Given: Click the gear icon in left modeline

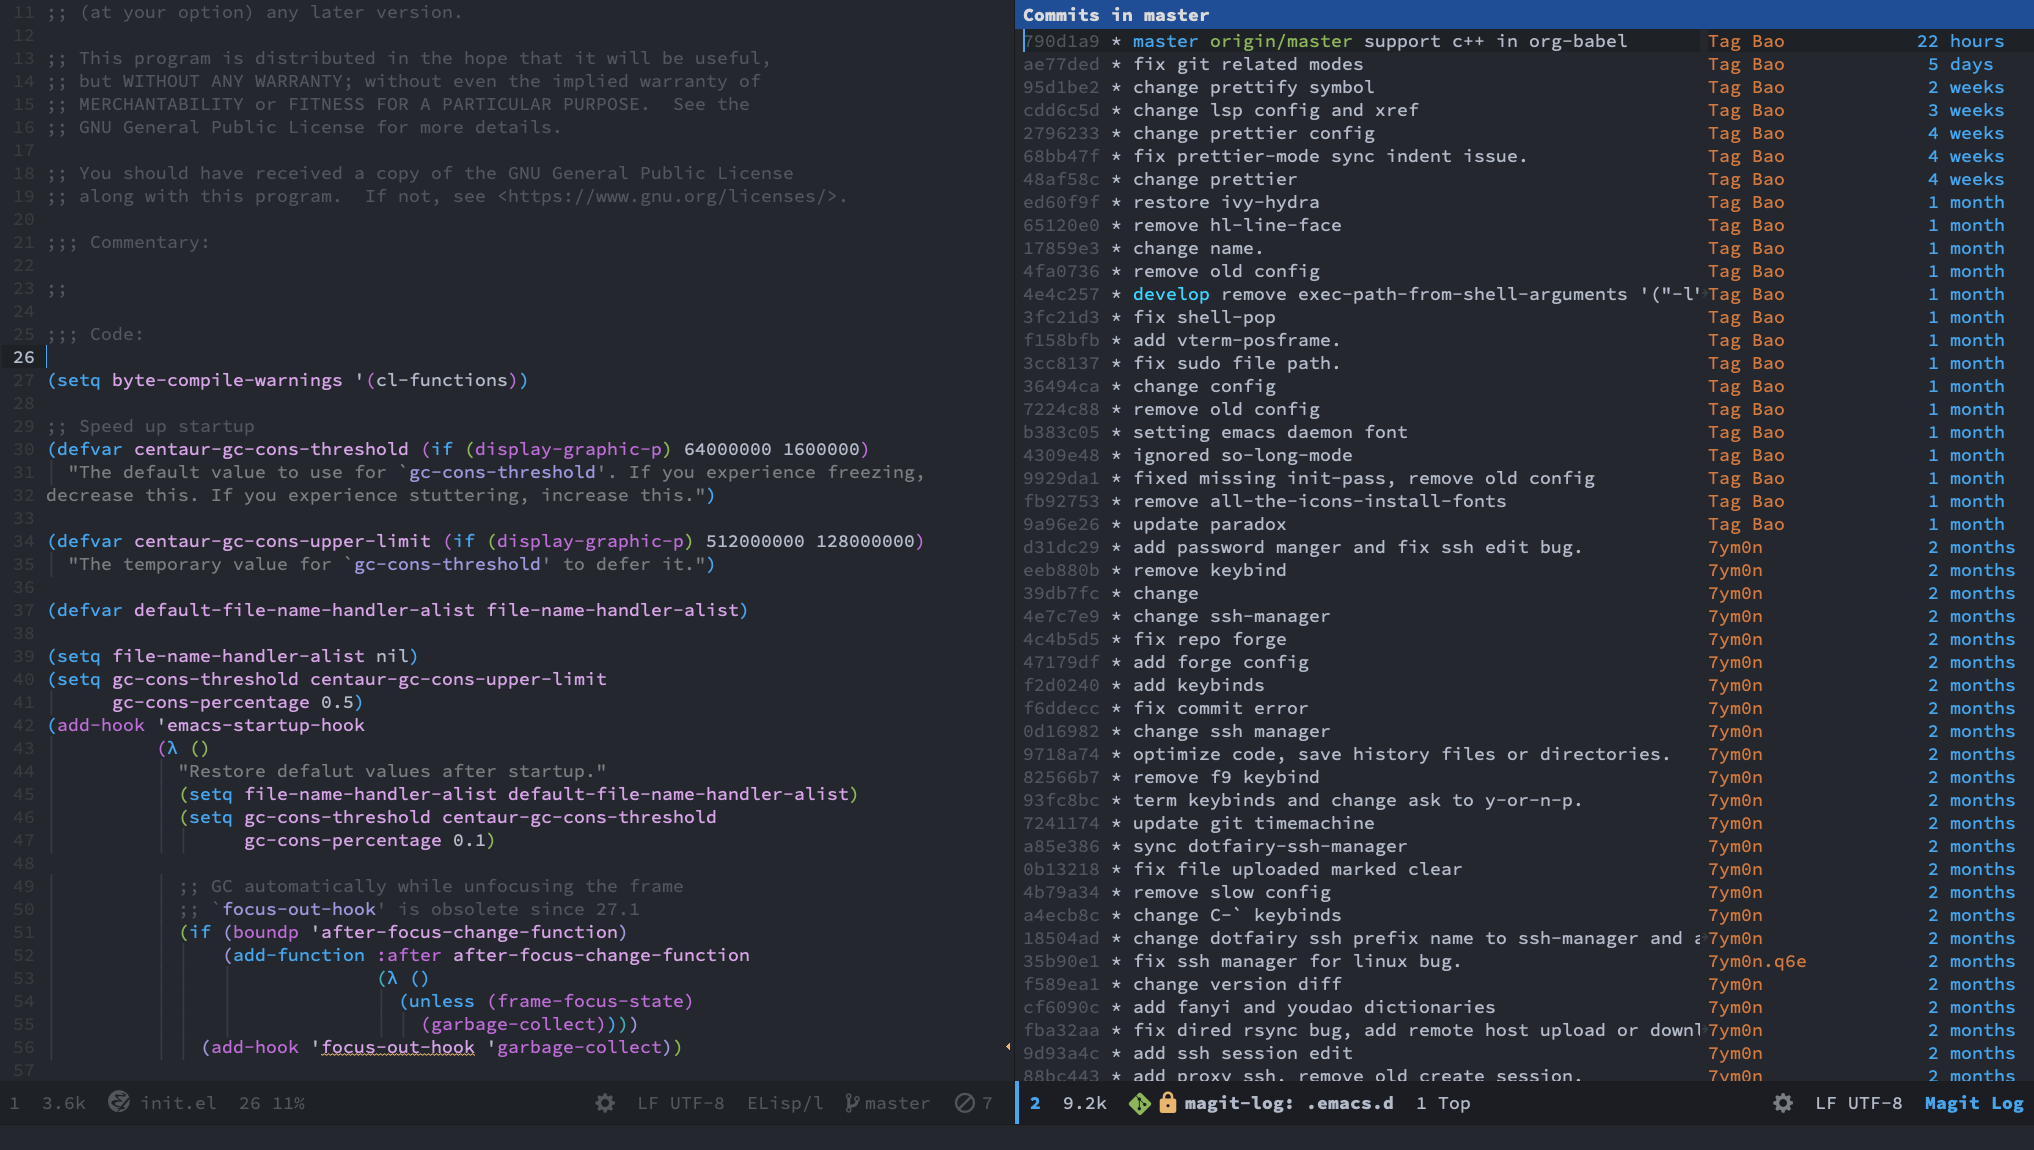Looking at the screenshot, I should [x=605, y=1103].
